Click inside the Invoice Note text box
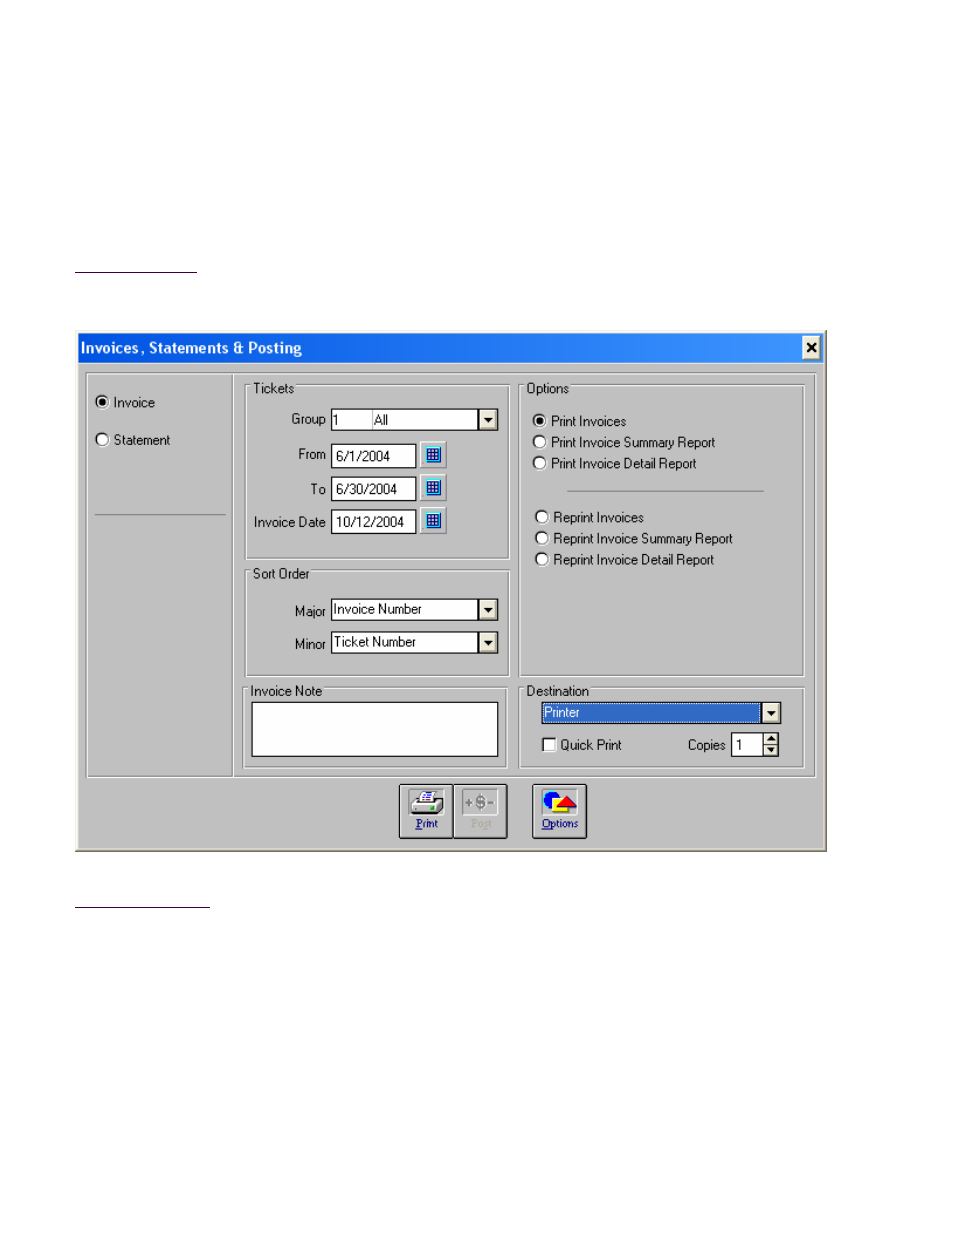Screen dimensions: 954x1235 pos(375,729)
